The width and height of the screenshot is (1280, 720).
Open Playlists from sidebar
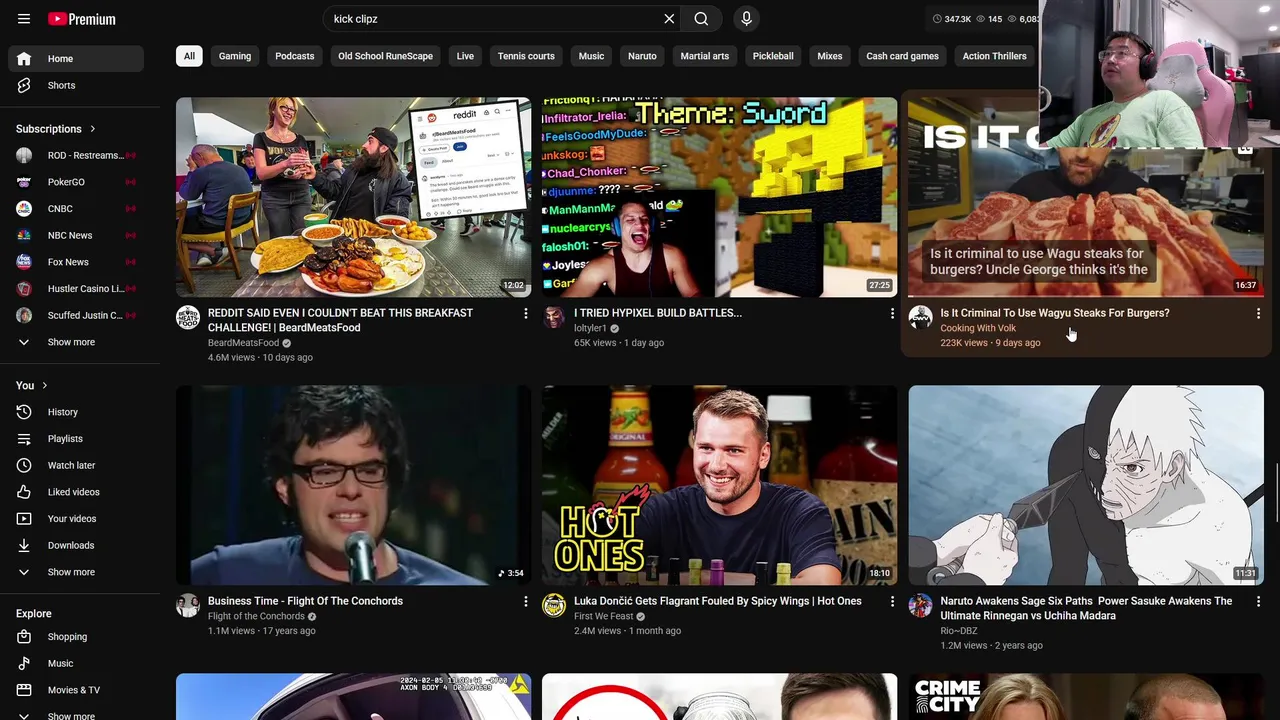coord(76,439)
